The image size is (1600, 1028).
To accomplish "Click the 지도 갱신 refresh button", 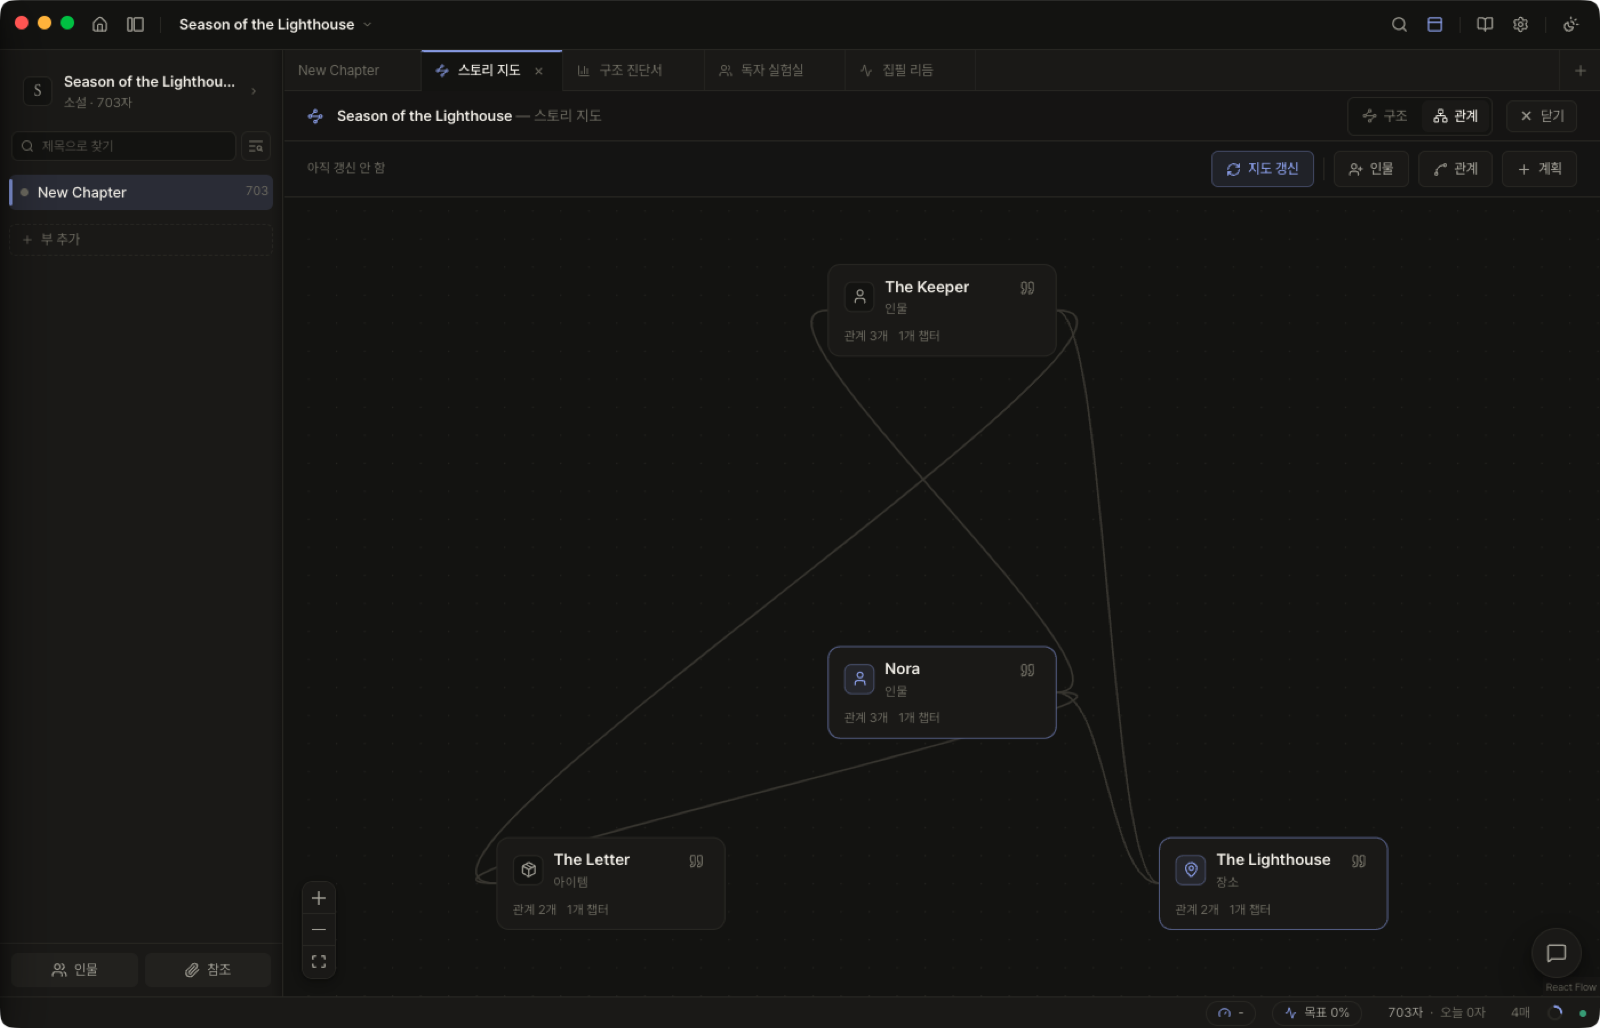I will [x=1262, y=169].
